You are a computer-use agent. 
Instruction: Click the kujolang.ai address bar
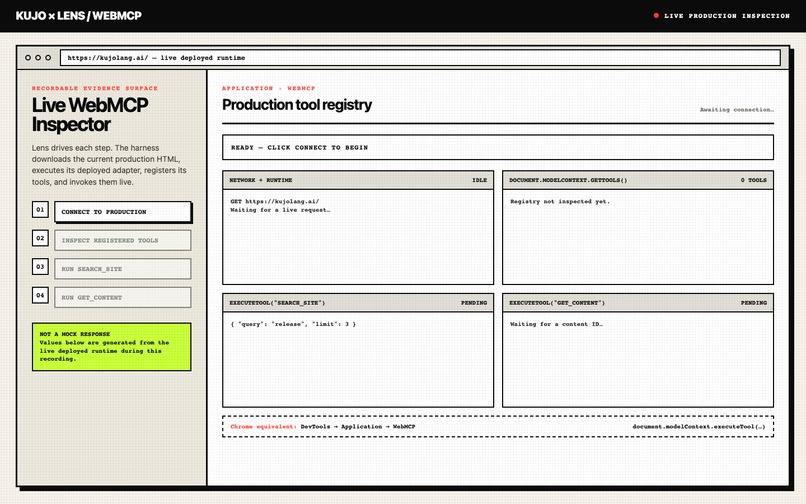click(420, 58)
